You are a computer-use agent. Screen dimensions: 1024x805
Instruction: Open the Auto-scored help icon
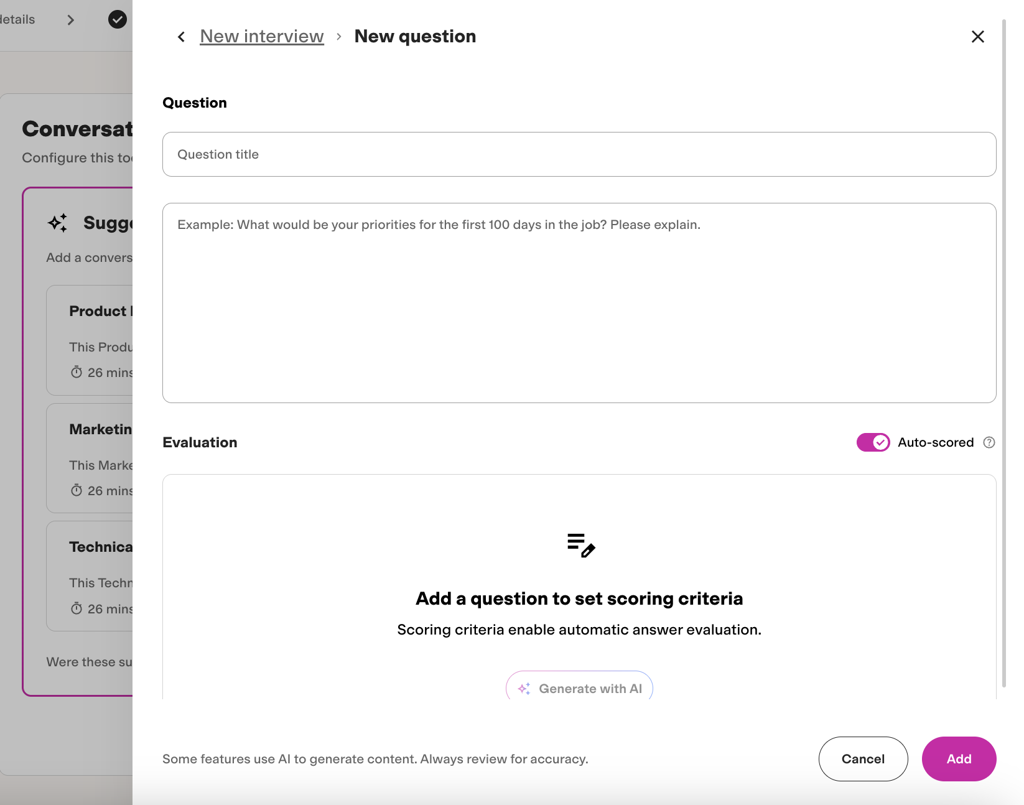[x=989, y=443]
